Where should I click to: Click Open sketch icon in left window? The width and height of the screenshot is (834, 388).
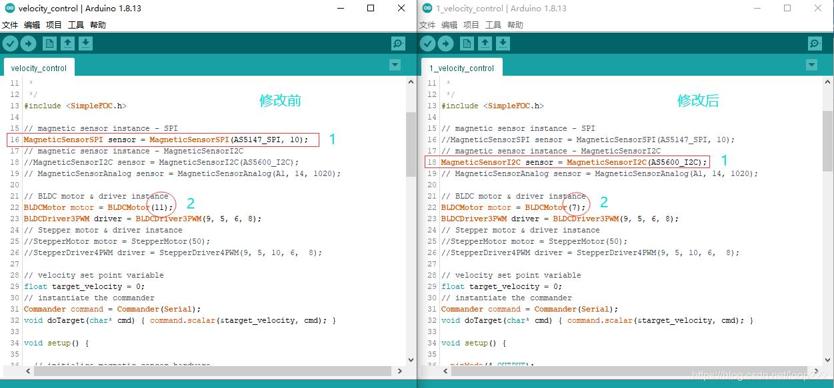[x=68, y=44]
